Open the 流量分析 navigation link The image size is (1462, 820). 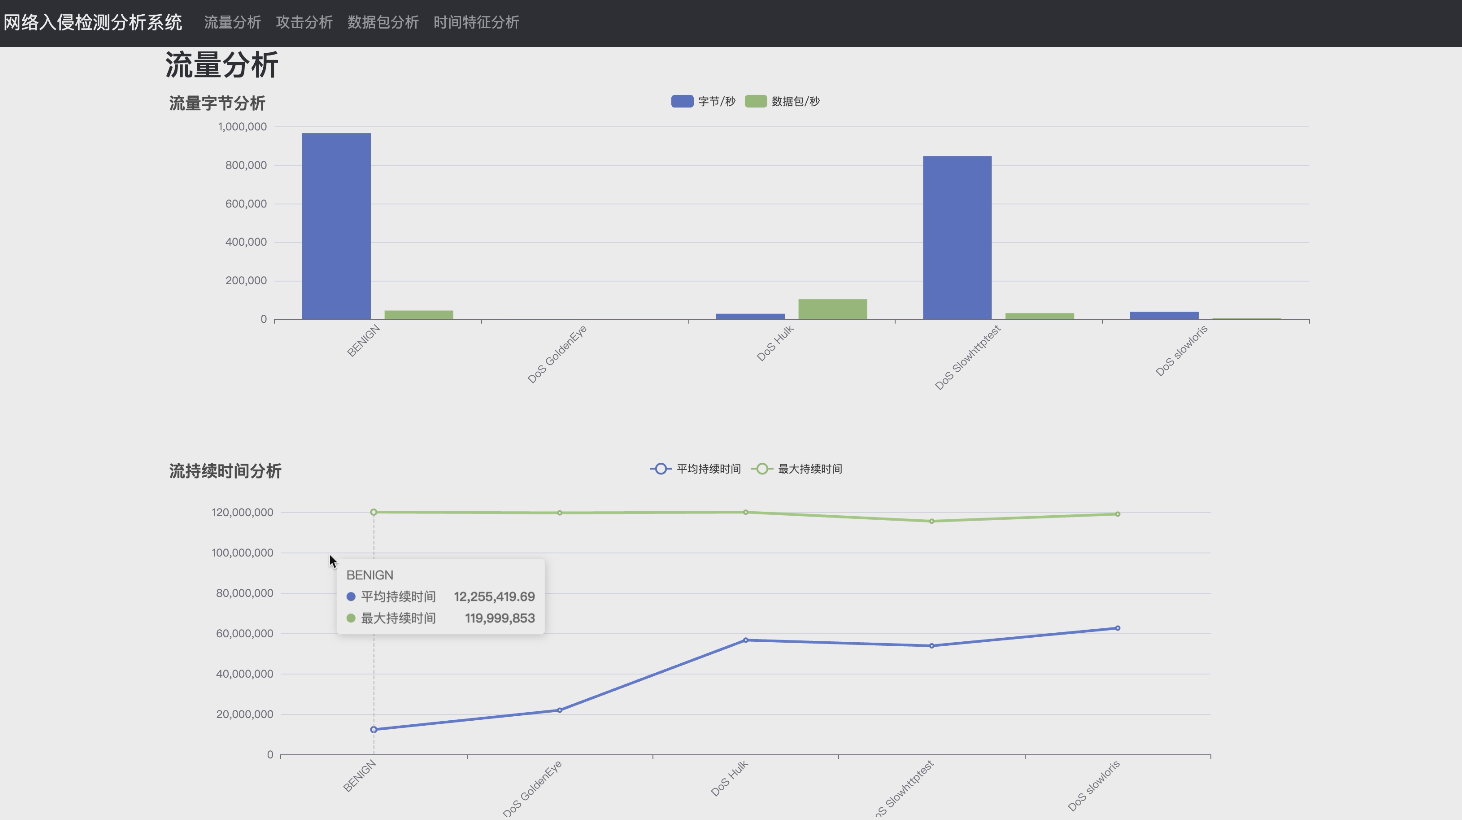pyautogui.click(x=232, y=22)
